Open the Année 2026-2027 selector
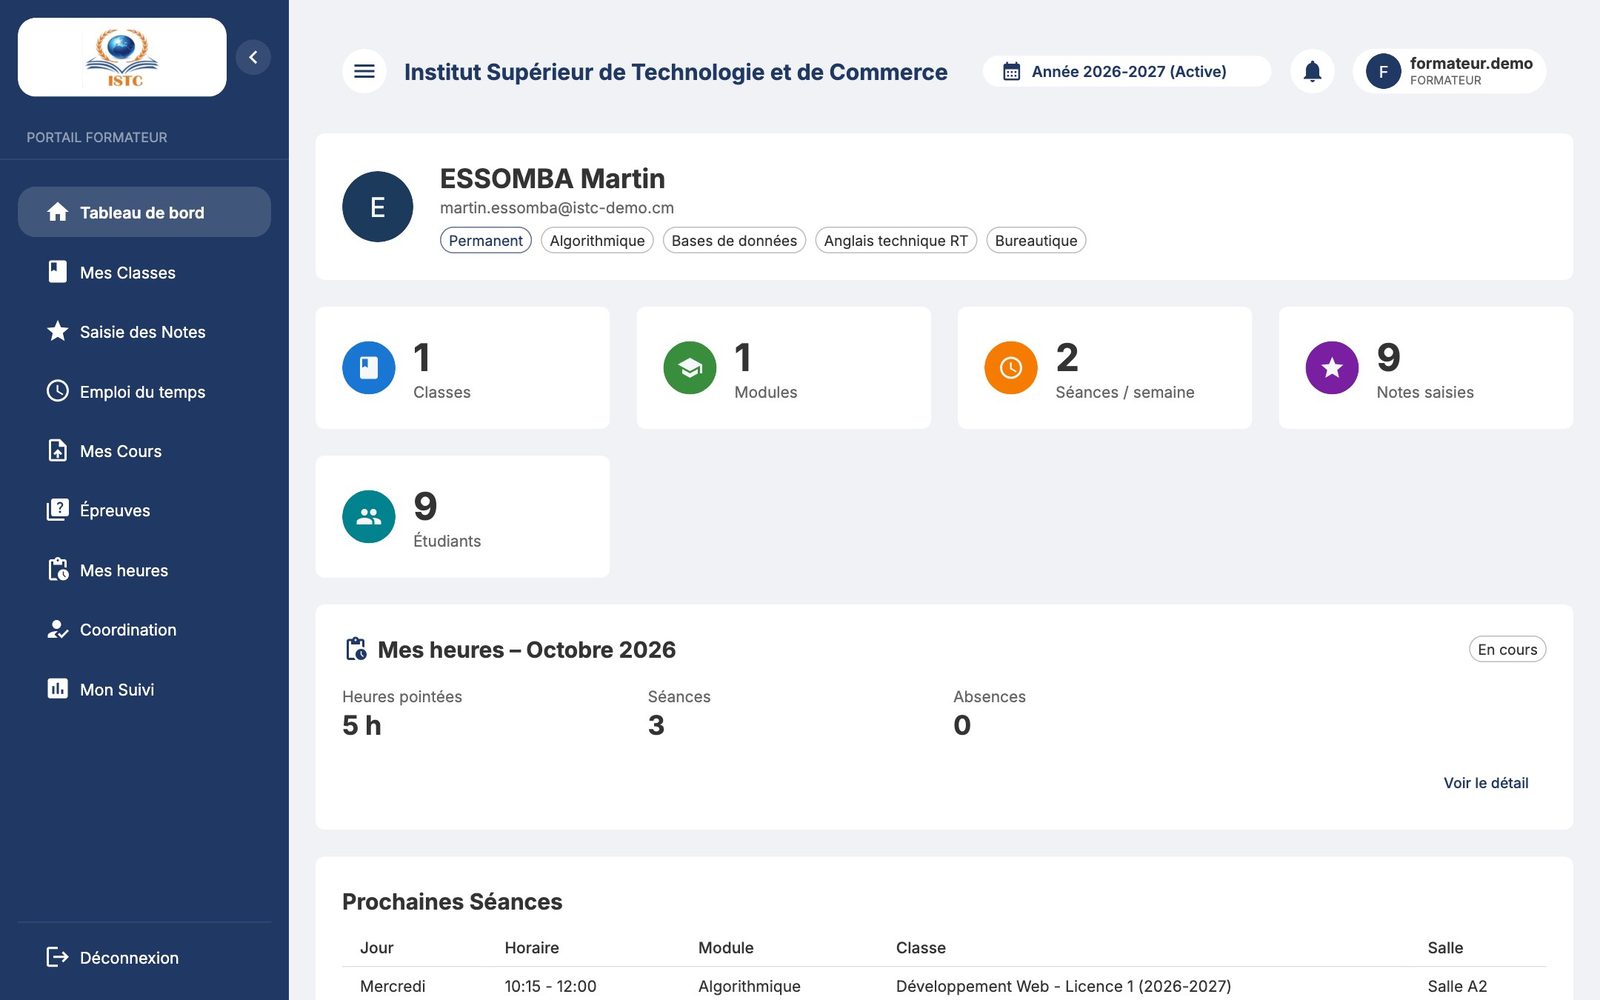1600x1000 pixels. (1126, 71)
